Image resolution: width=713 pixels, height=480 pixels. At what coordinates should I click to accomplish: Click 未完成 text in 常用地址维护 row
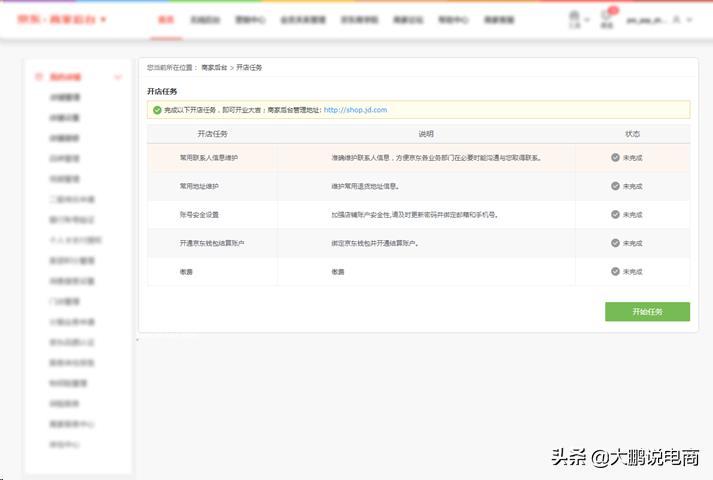633,186
